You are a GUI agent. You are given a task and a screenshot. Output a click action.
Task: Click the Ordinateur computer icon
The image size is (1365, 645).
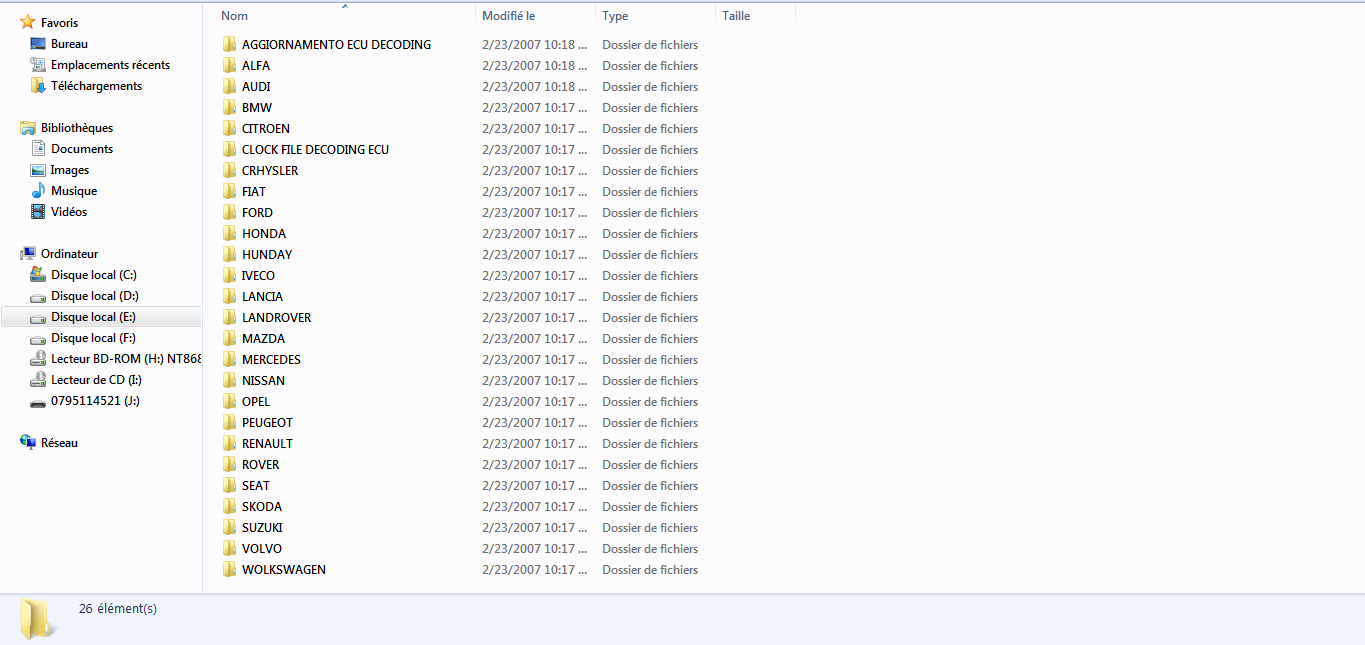pos(28,254)
